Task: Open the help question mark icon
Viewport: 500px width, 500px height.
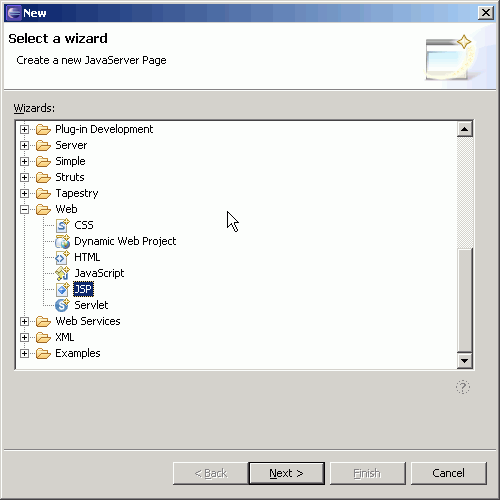Action: coord(463,387)
